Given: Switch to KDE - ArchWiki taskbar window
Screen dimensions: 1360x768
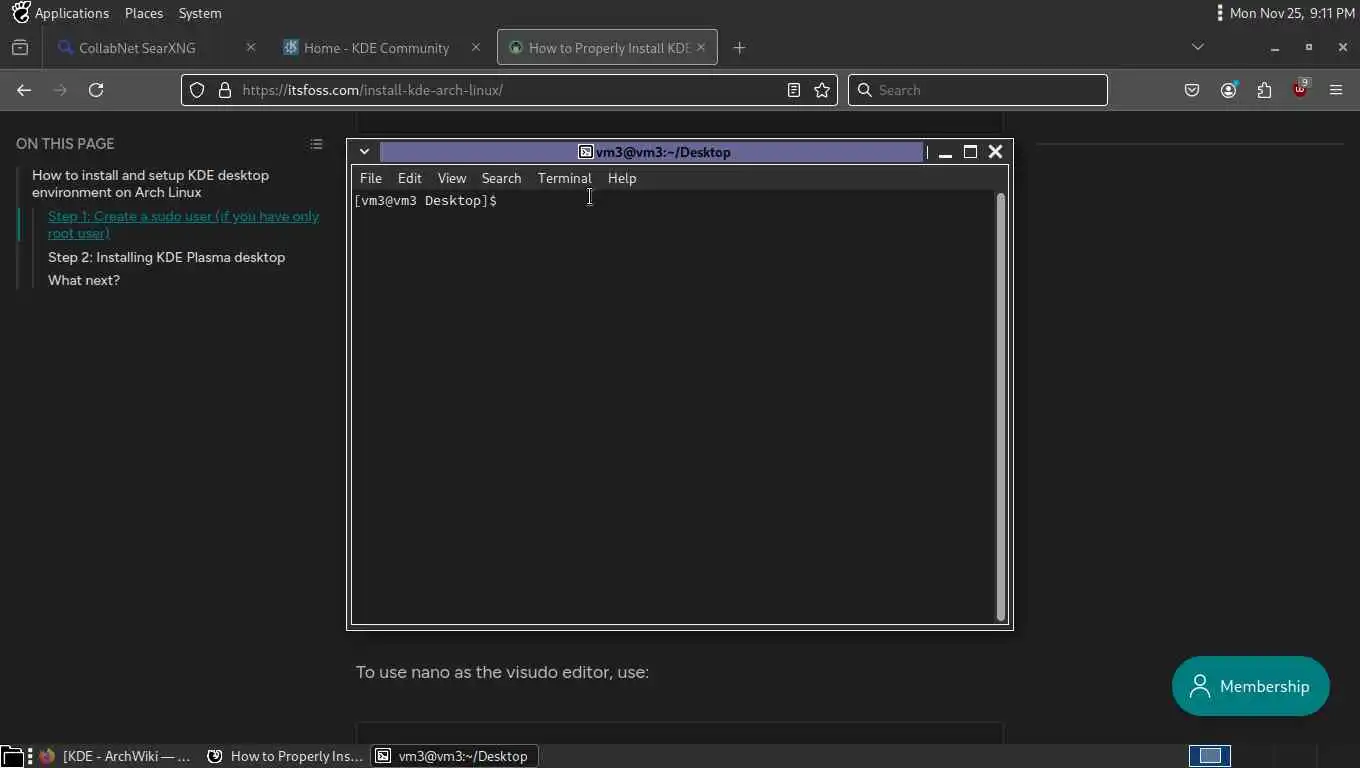Looking at the screenshot, I should [114, 756].
